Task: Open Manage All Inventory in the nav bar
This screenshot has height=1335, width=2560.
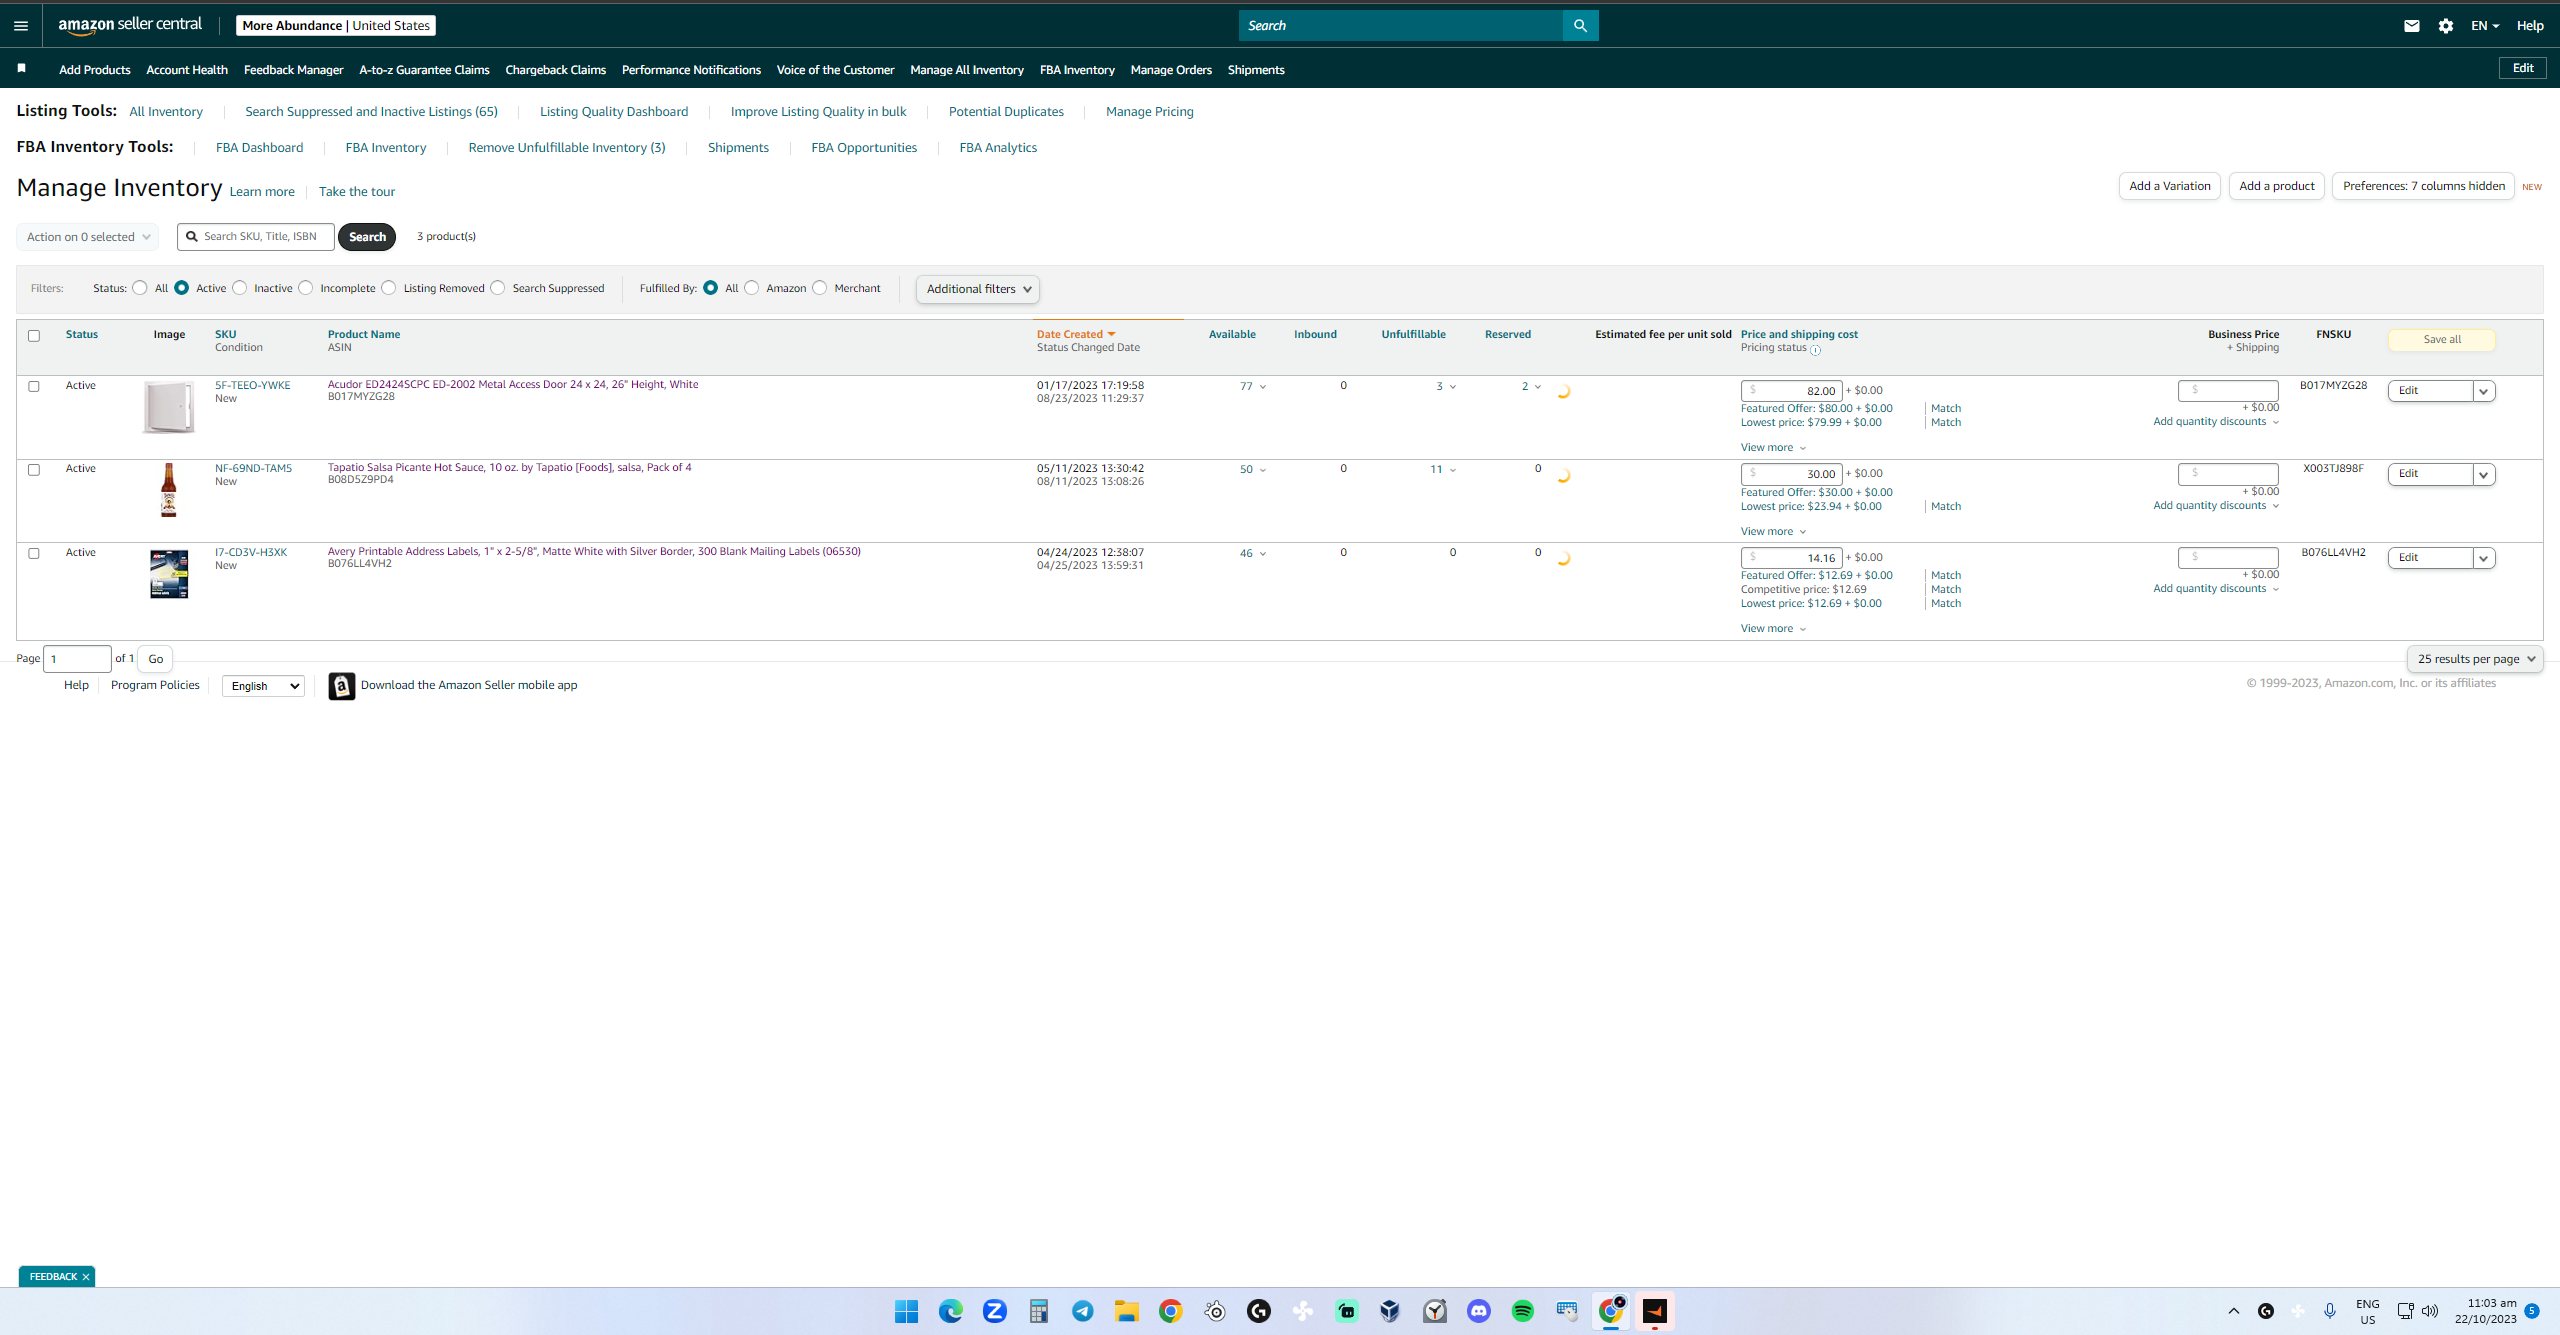Action: pos(967,70)
